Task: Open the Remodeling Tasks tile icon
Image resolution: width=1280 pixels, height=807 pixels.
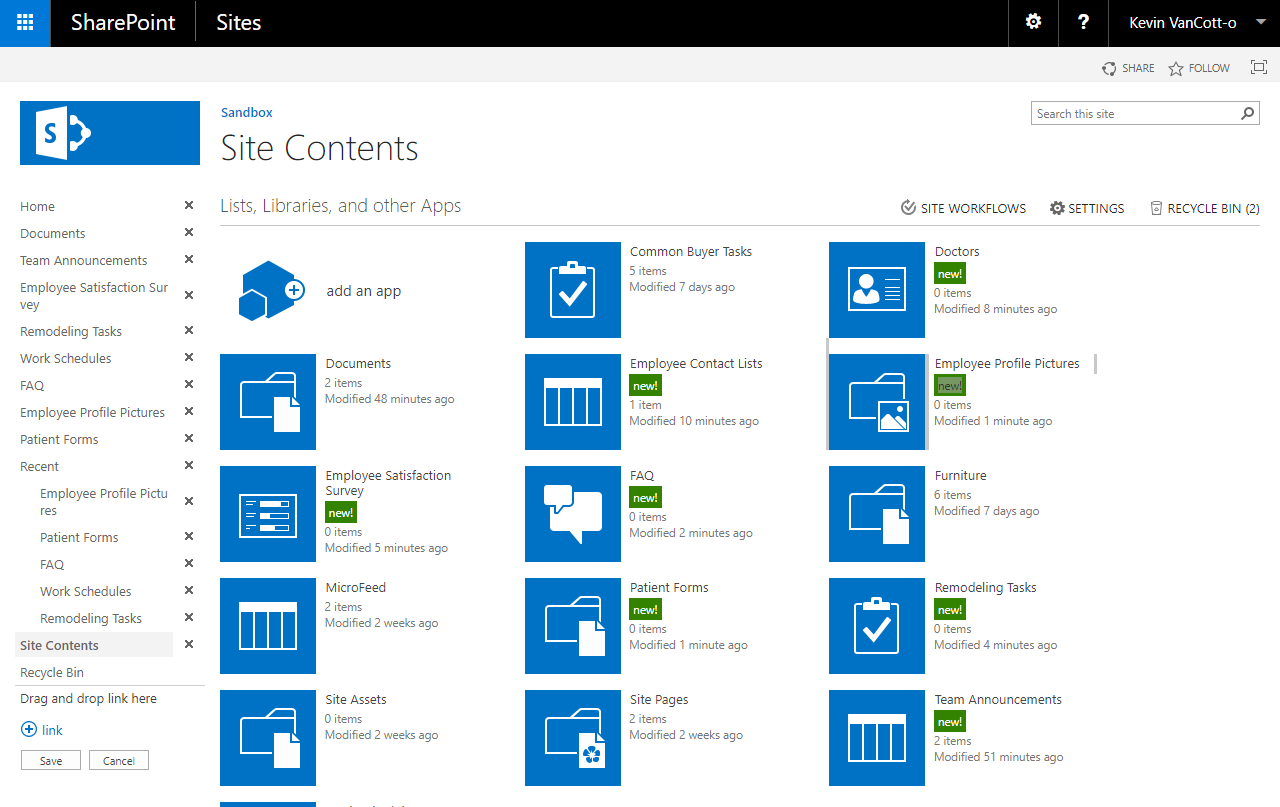Action: pos(877,626)
